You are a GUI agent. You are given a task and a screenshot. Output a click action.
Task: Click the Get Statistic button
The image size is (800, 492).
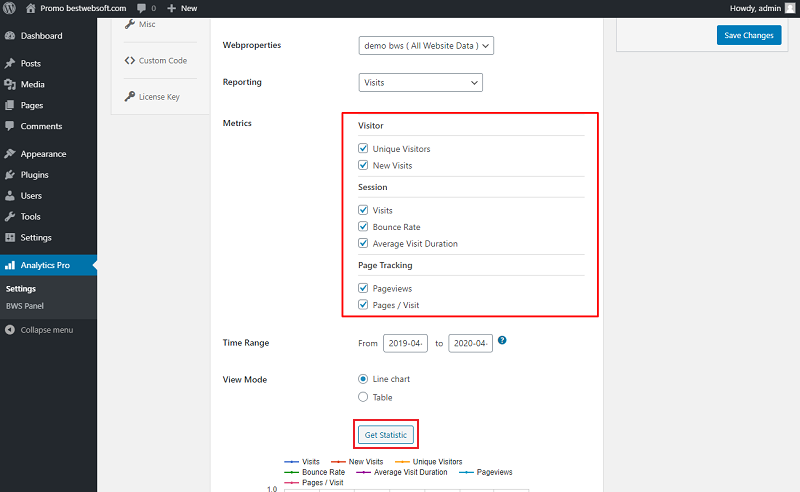(x=386, y=435)
